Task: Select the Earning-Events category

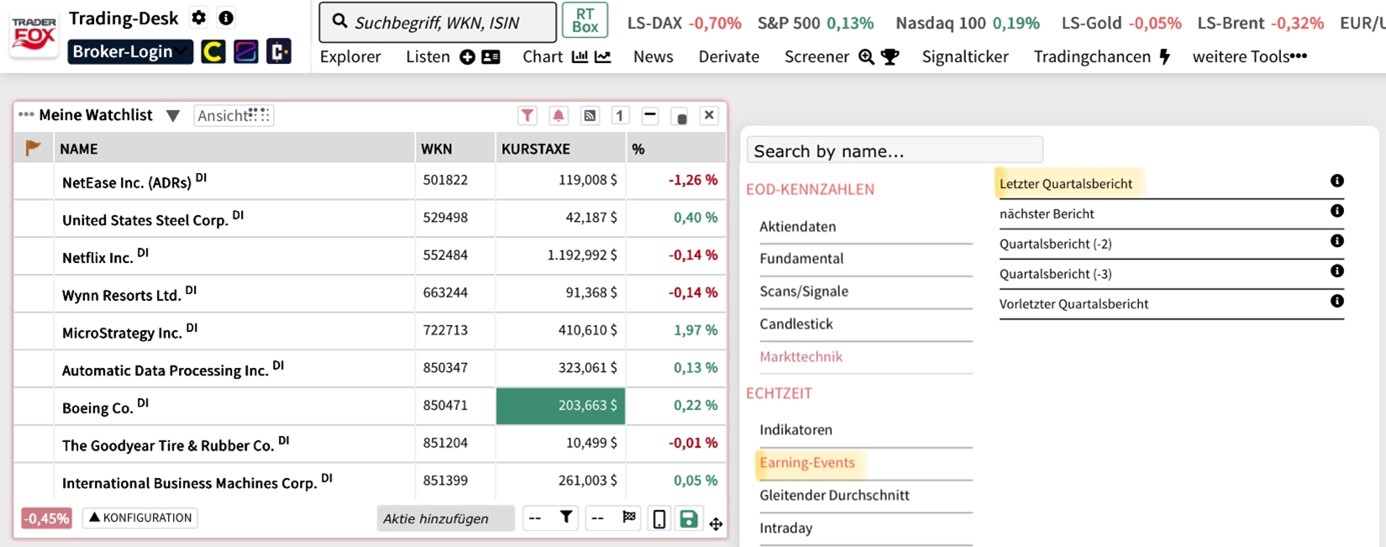Action: coord(807,463)
